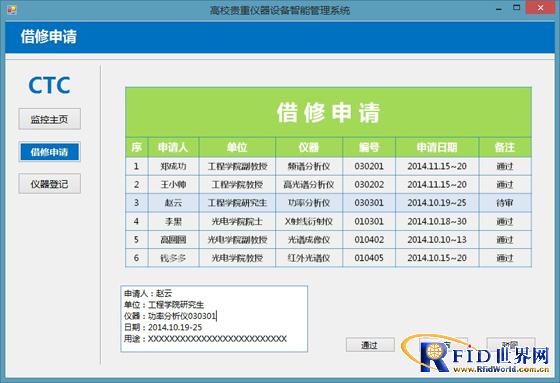The height and width of the screenshot is (383, 560).
Task: Select applicant 高圆圆 in the table
Action: pyautogui.click(x=174, y=239)
